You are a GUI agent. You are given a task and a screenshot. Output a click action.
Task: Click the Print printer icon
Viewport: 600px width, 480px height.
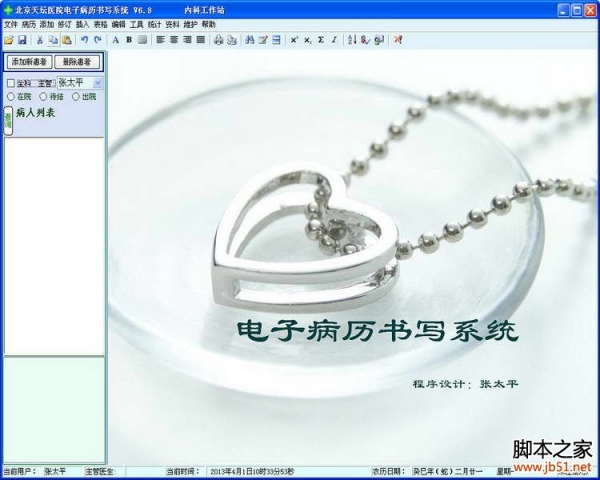click(x=218, y=40)
